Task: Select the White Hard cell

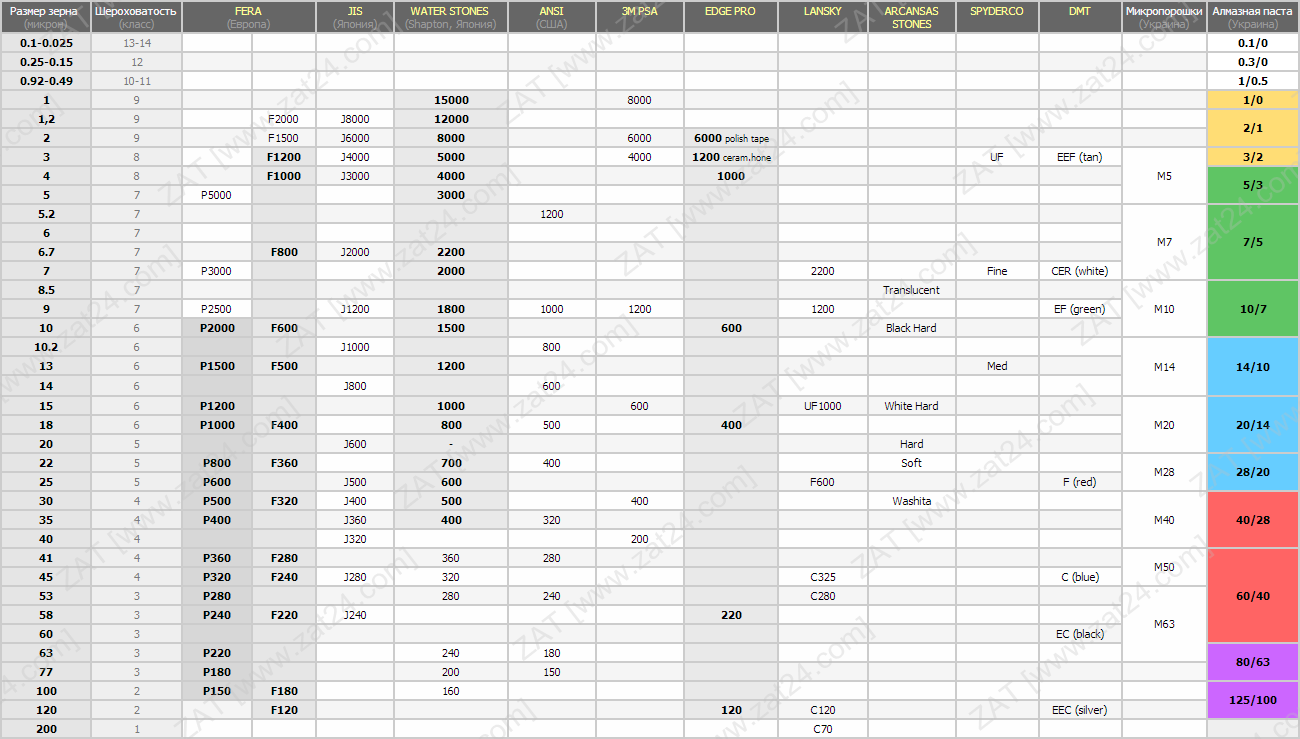Action: coord(912,406)
